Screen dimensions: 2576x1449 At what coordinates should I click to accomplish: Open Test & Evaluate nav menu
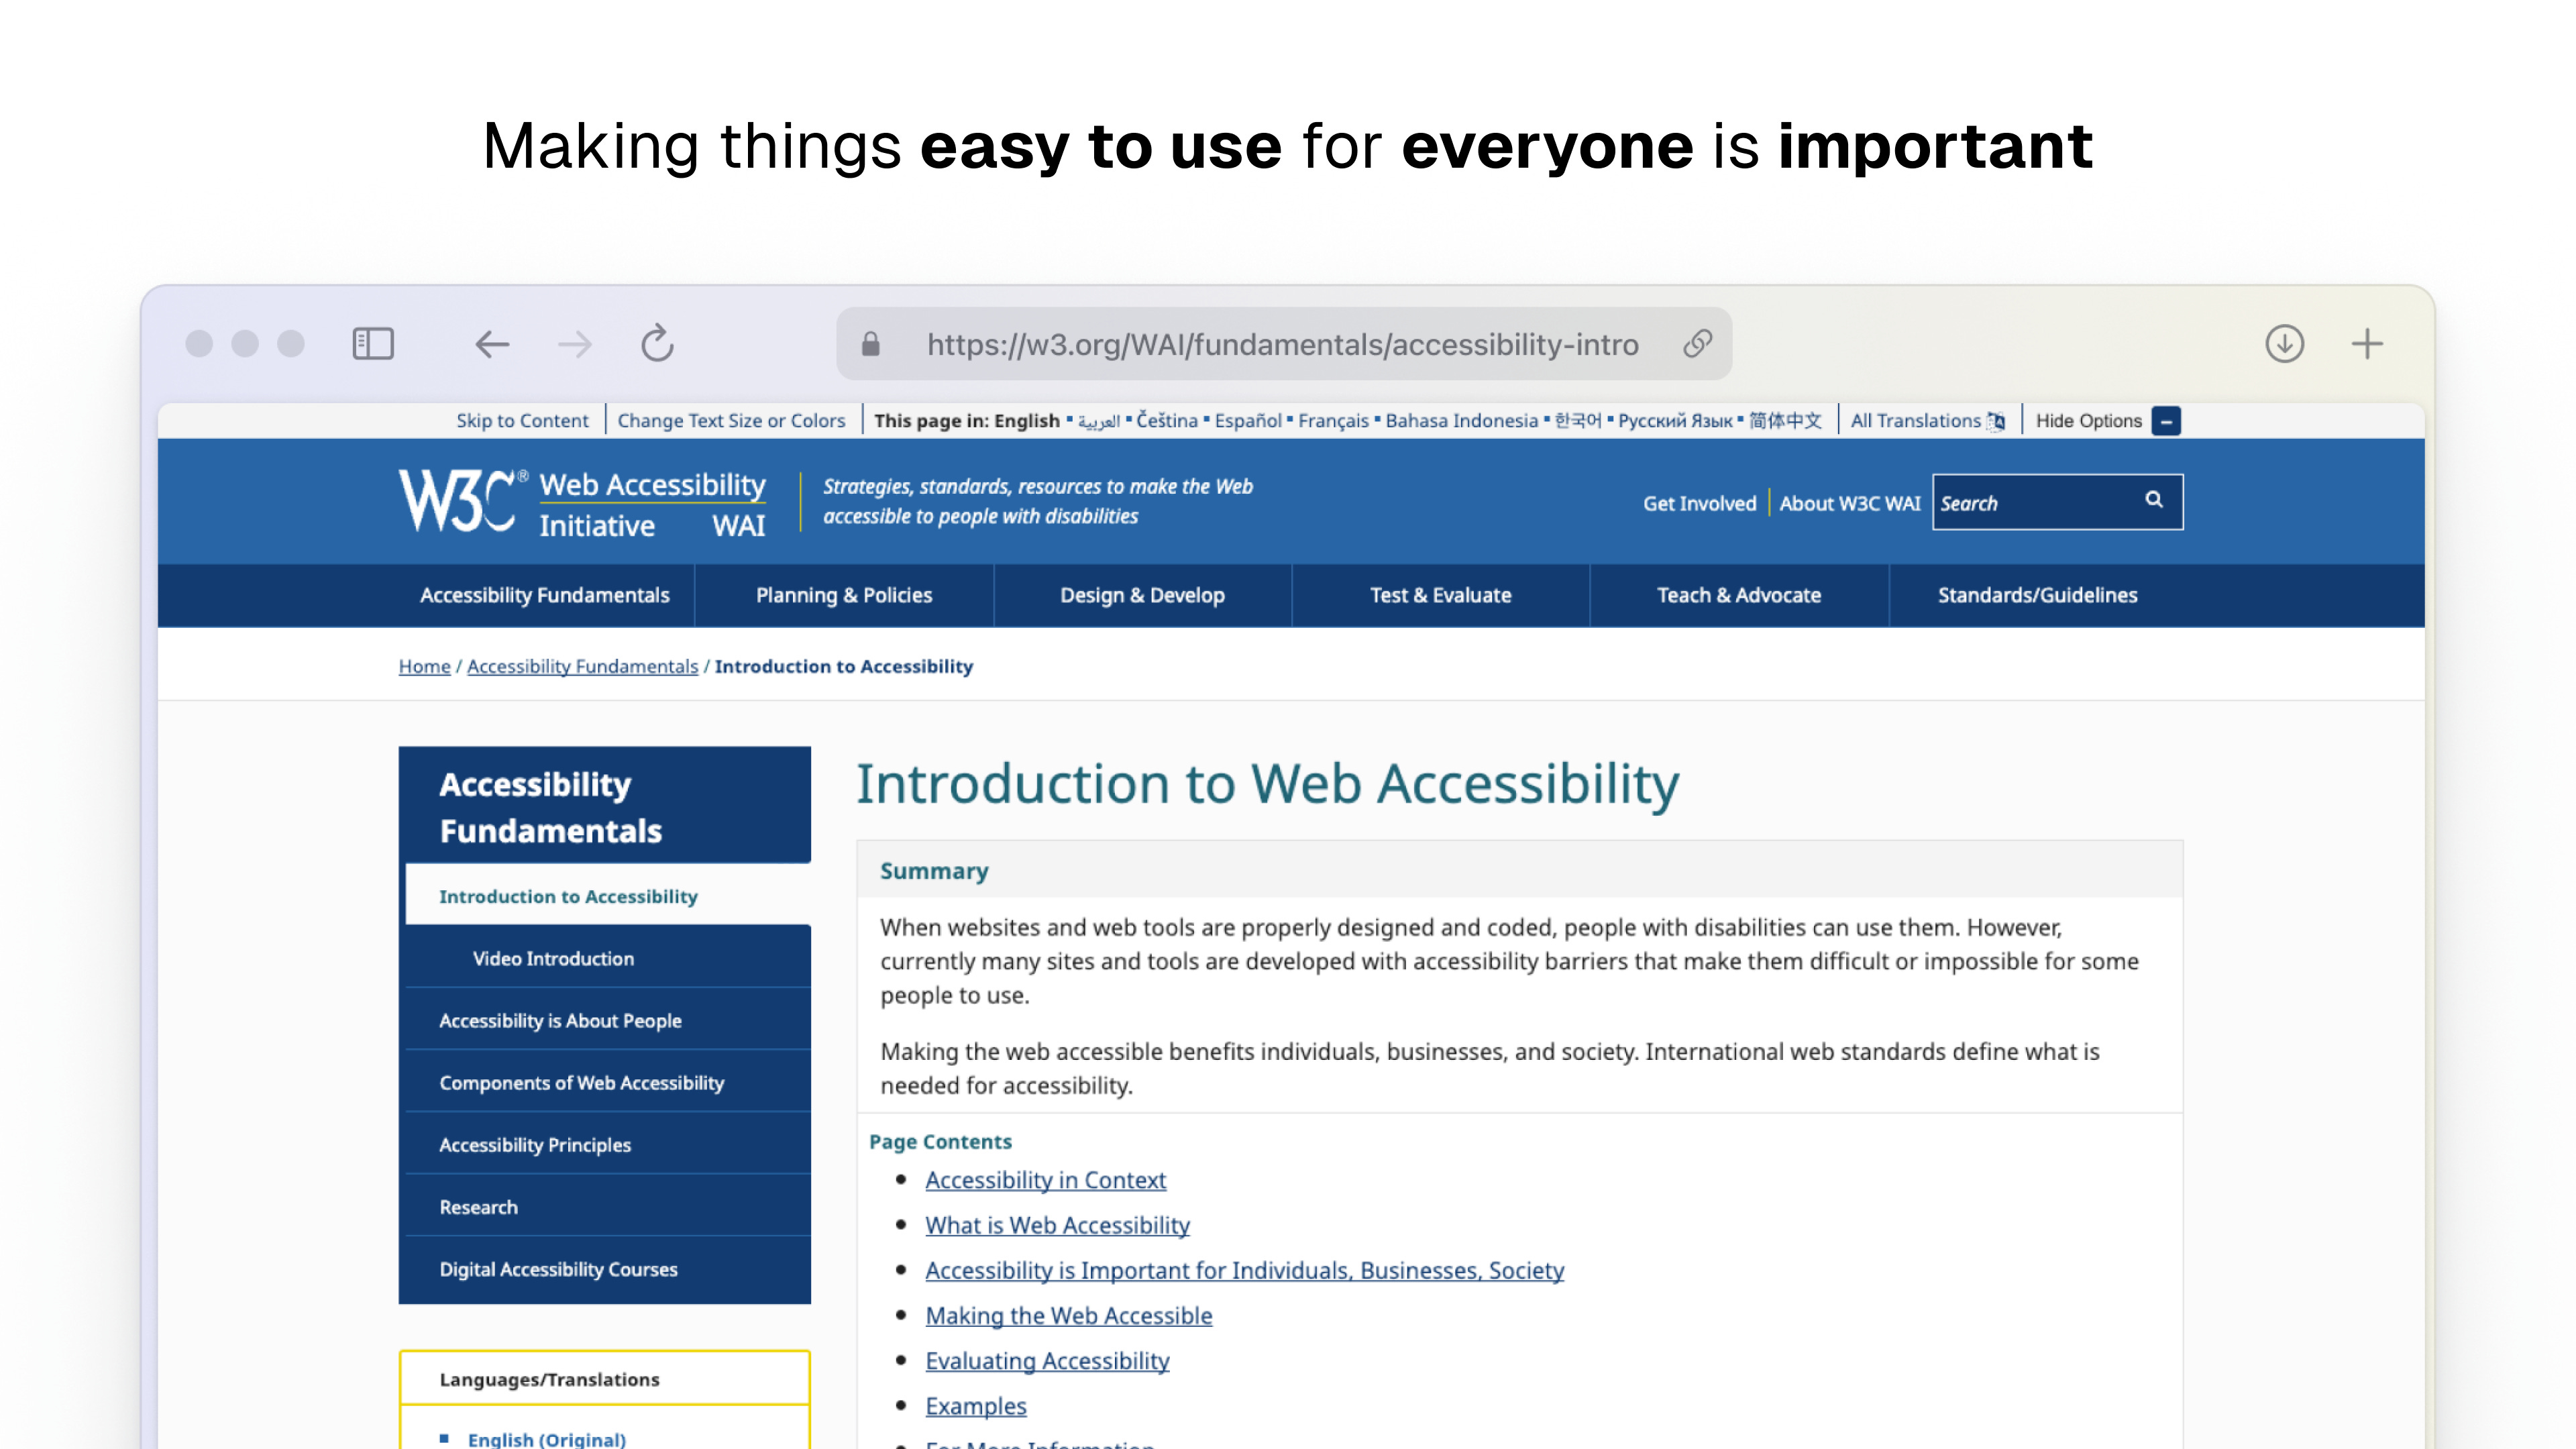pyautogui.click(x=1440, y=595)
